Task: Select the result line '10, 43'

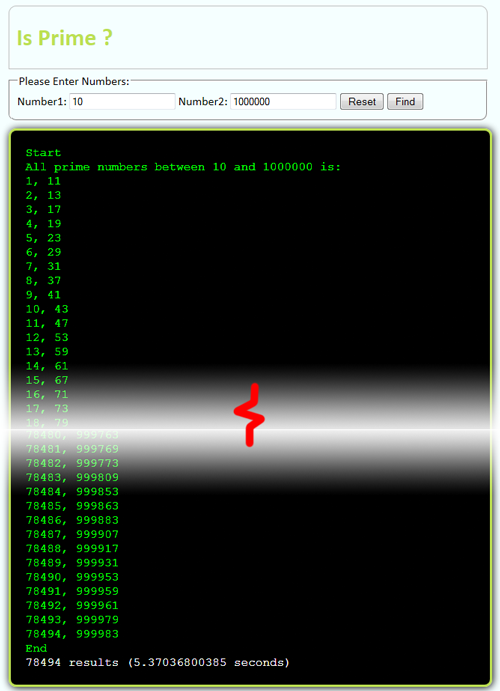Action: pyautogui.click(x=47, y=309)
